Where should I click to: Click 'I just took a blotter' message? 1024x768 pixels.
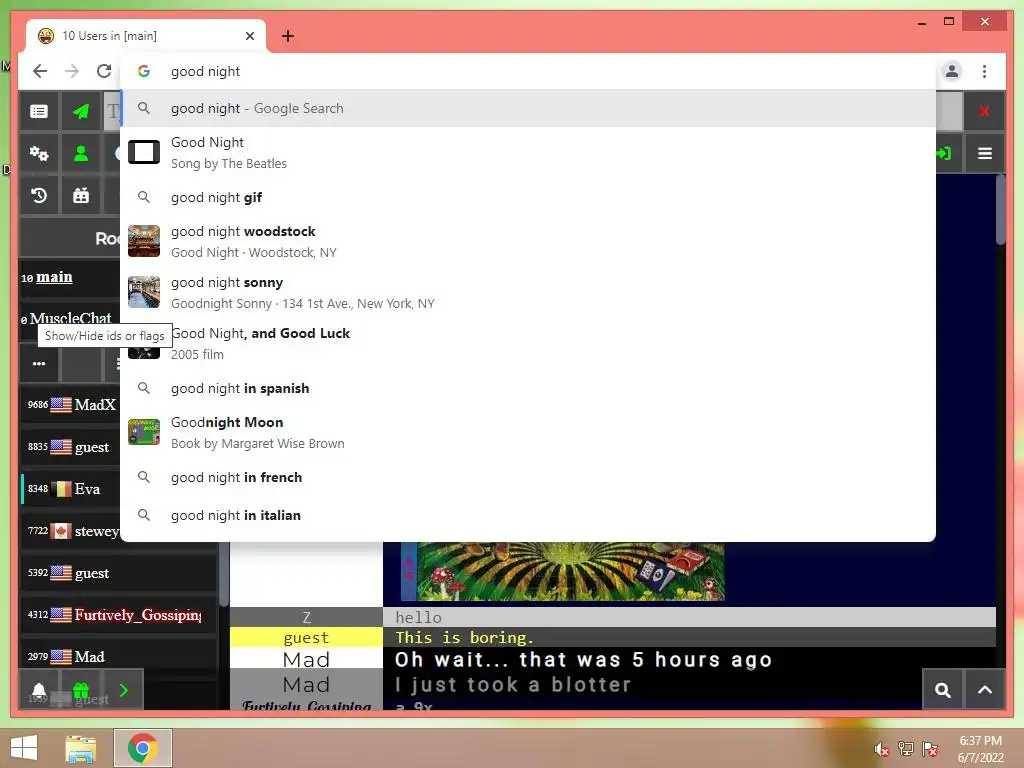513,684
